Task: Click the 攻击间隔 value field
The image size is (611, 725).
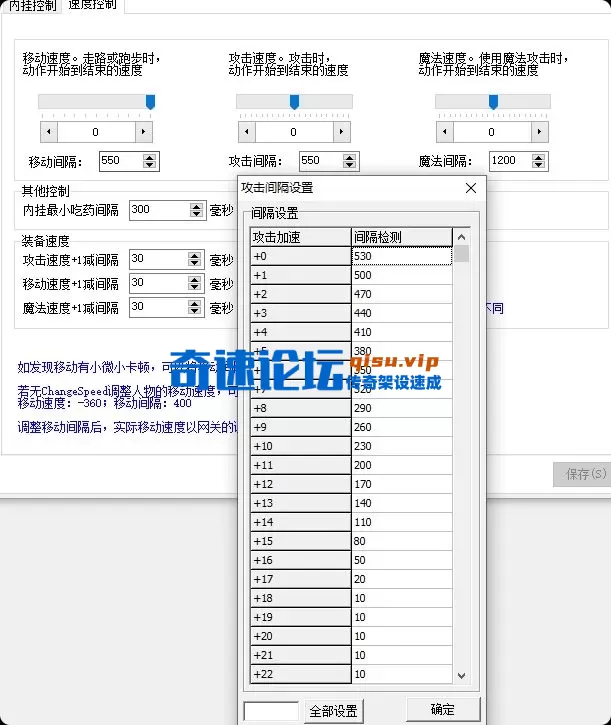Action: click(x=321, y=161)
